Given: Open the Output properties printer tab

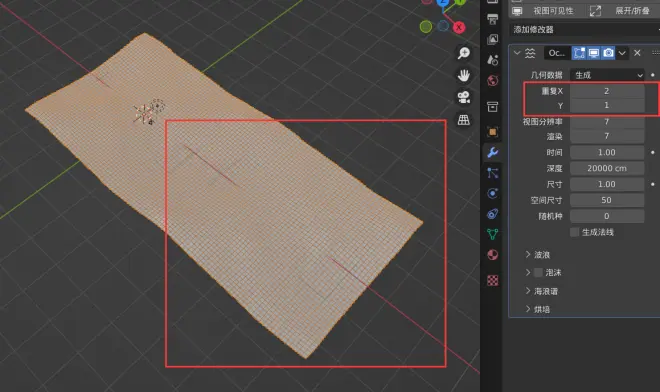Looking at the screenshot, I should click(x=492, y=19).
